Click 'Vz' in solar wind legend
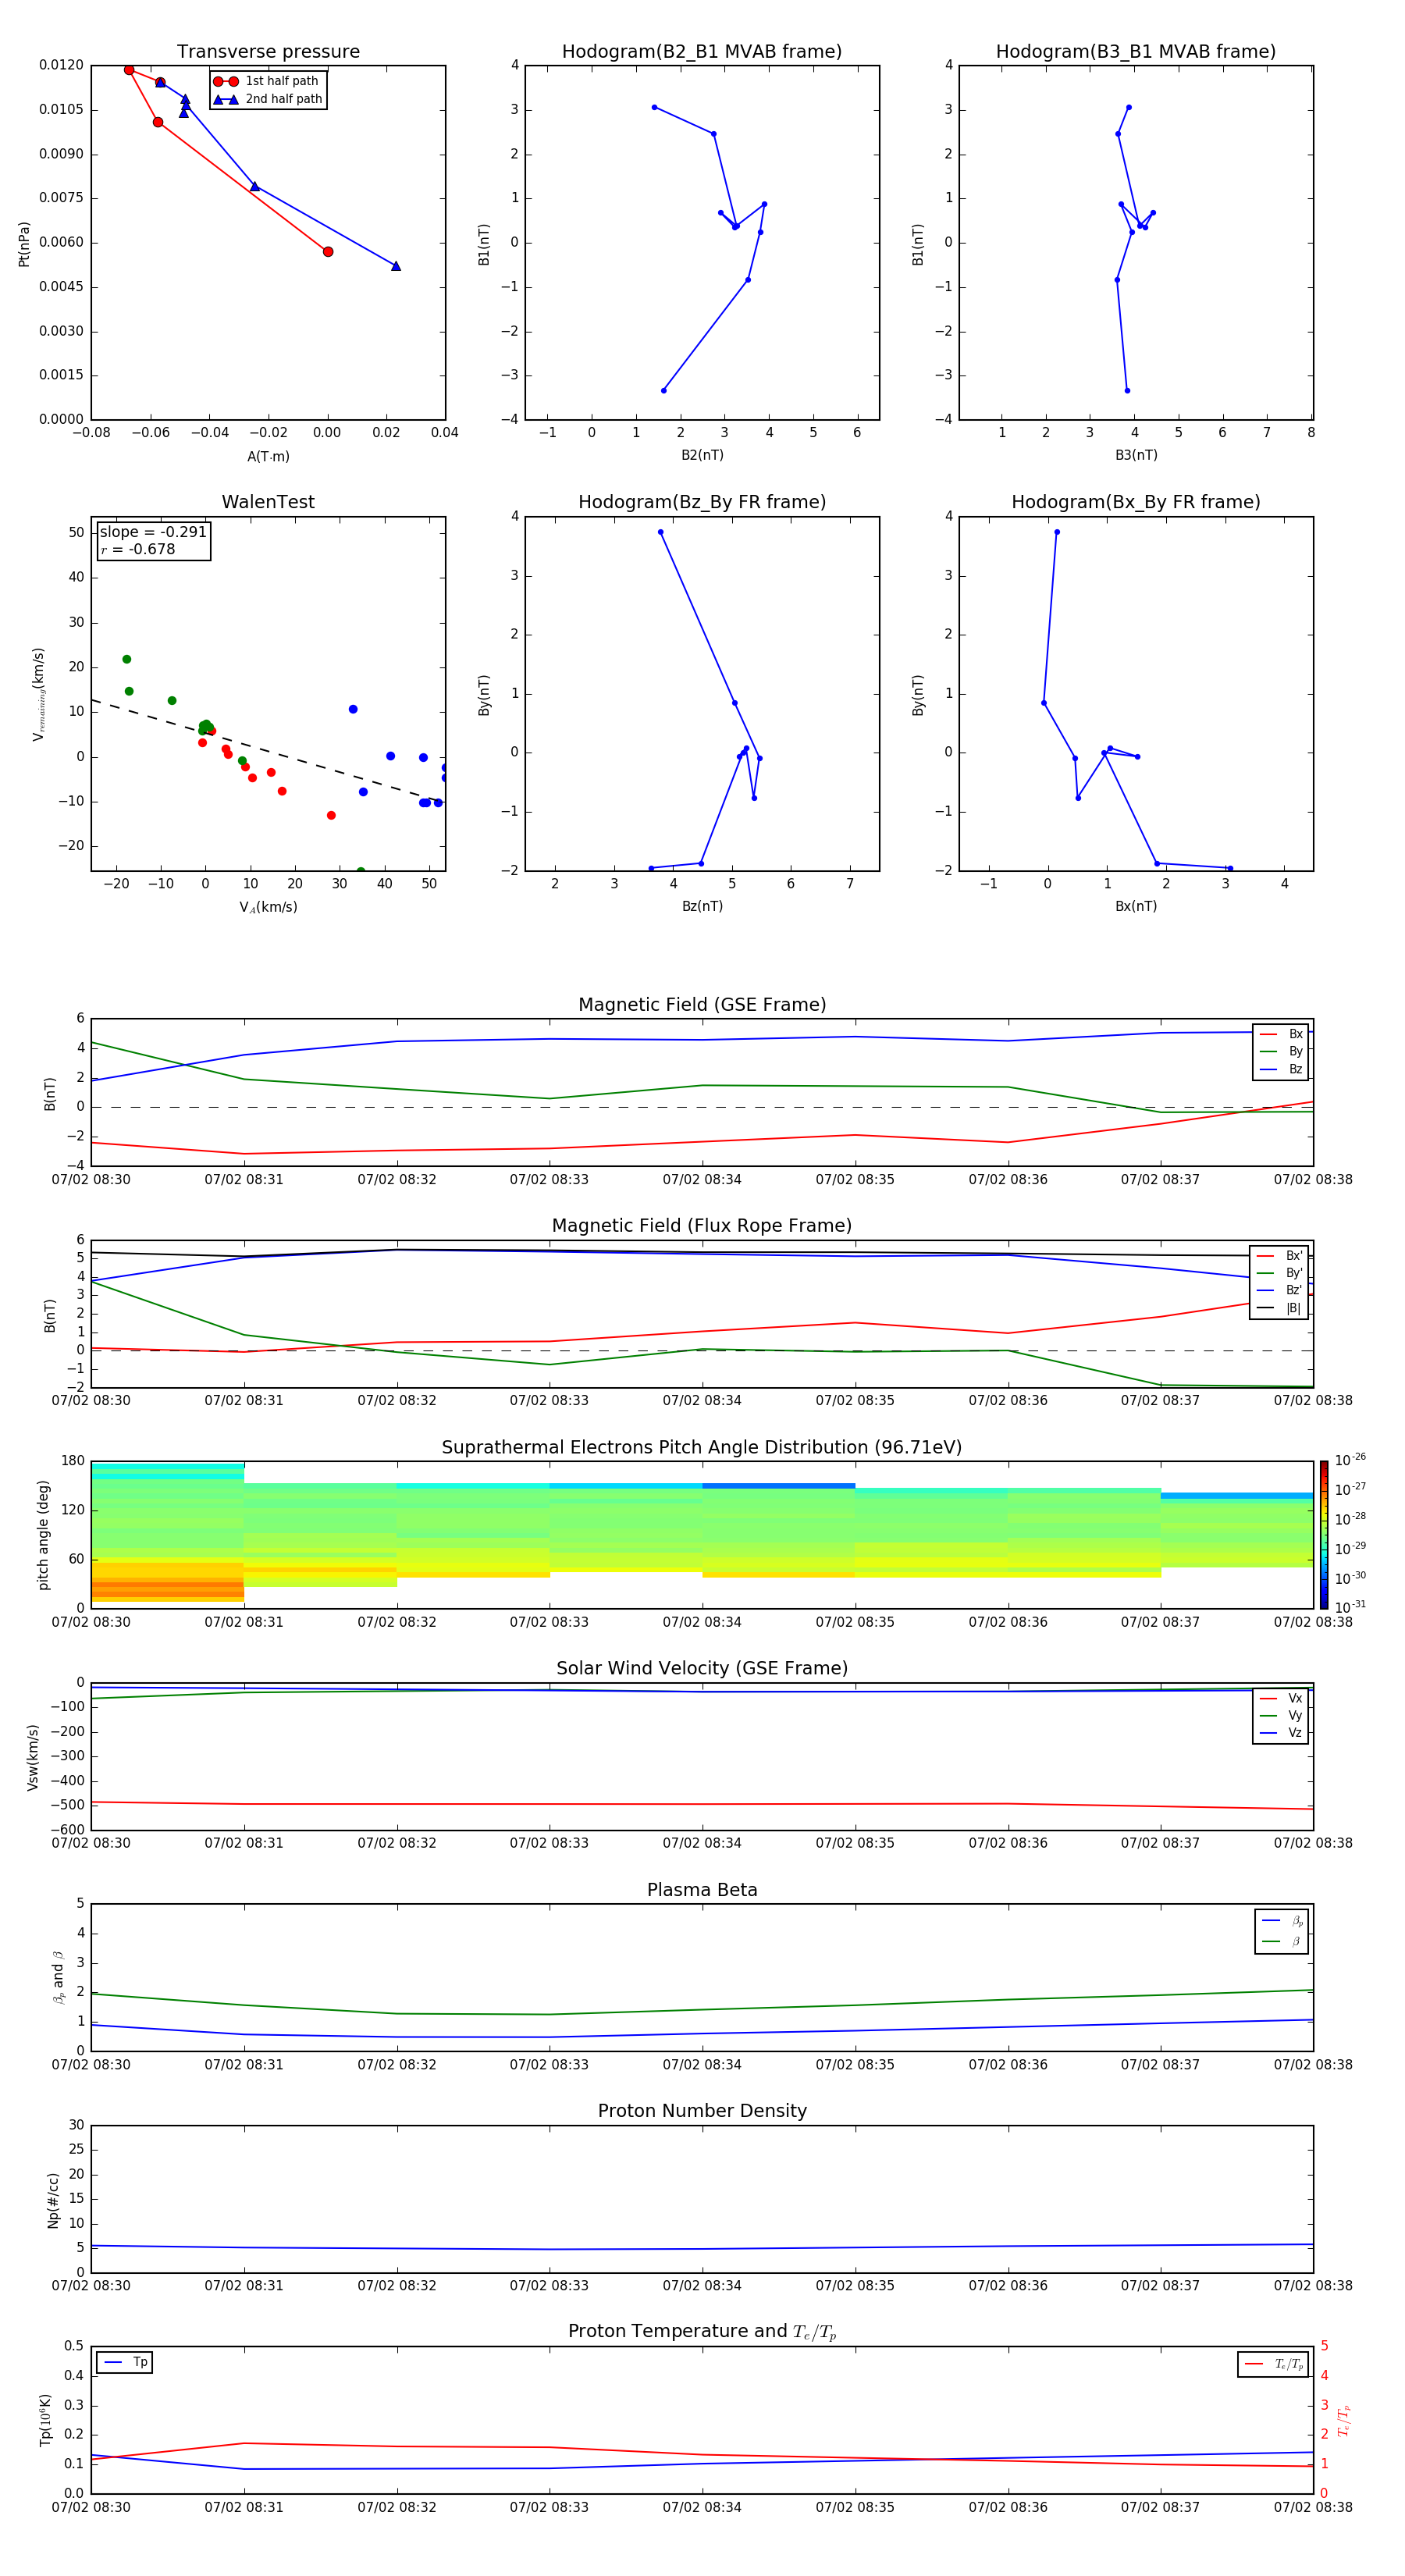 point(1295,1733)
